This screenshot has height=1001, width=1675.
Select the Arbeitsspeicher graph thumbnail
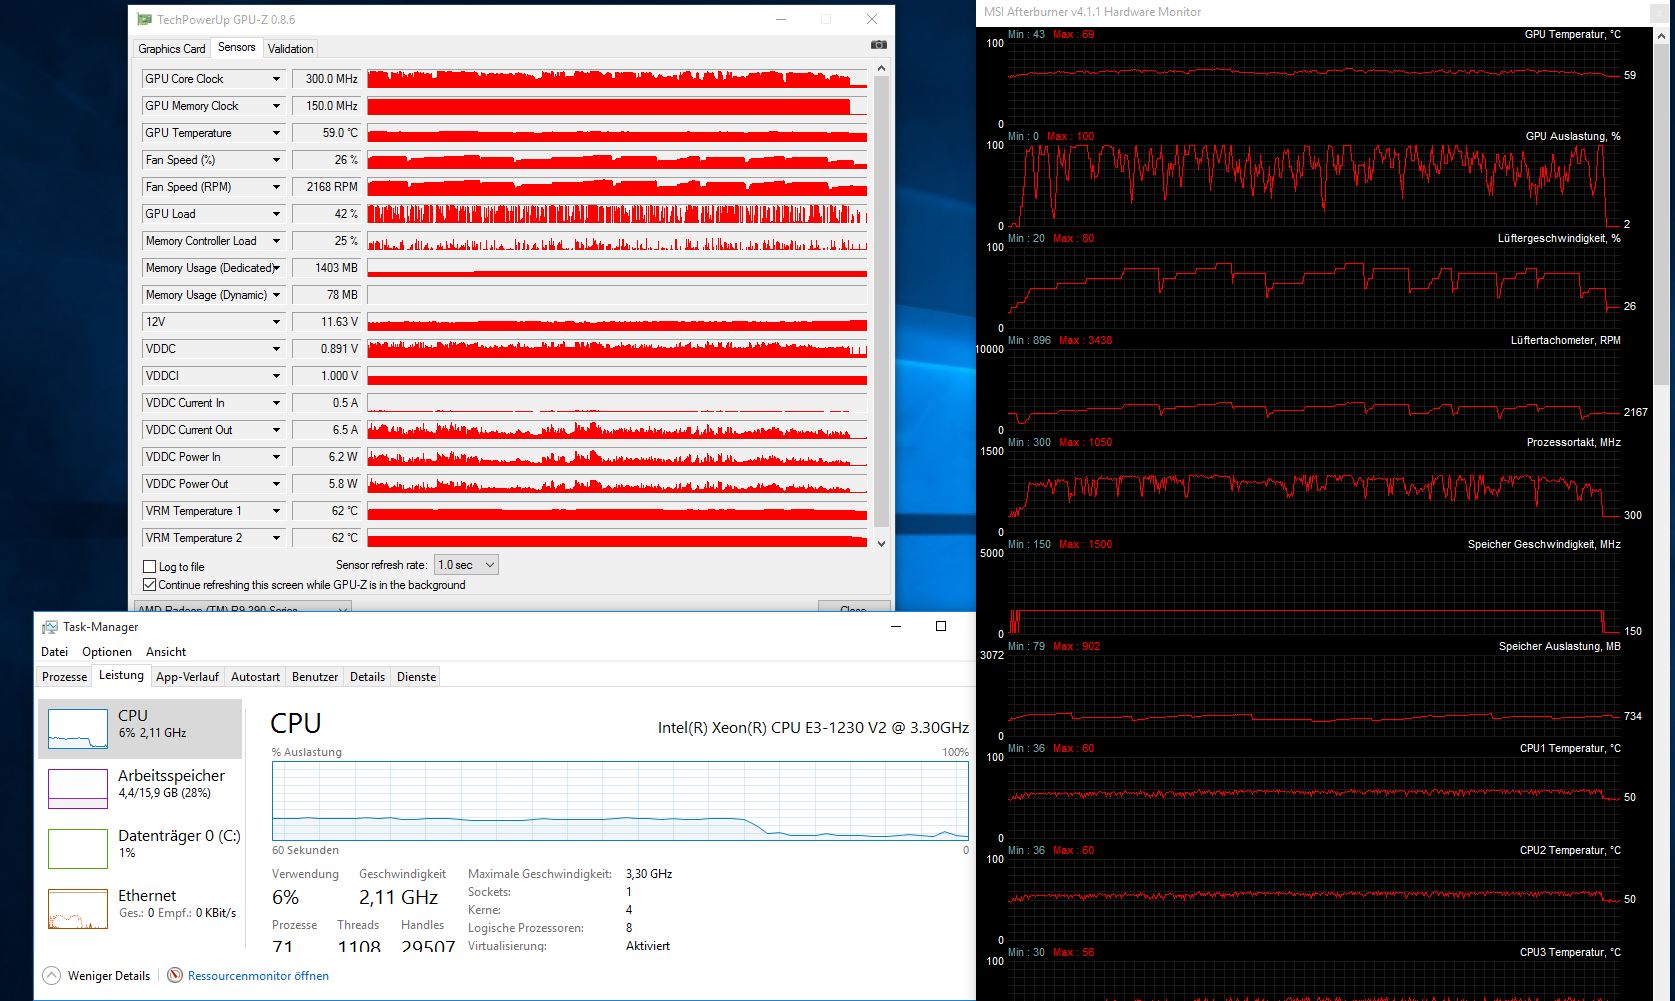[78, 788]
